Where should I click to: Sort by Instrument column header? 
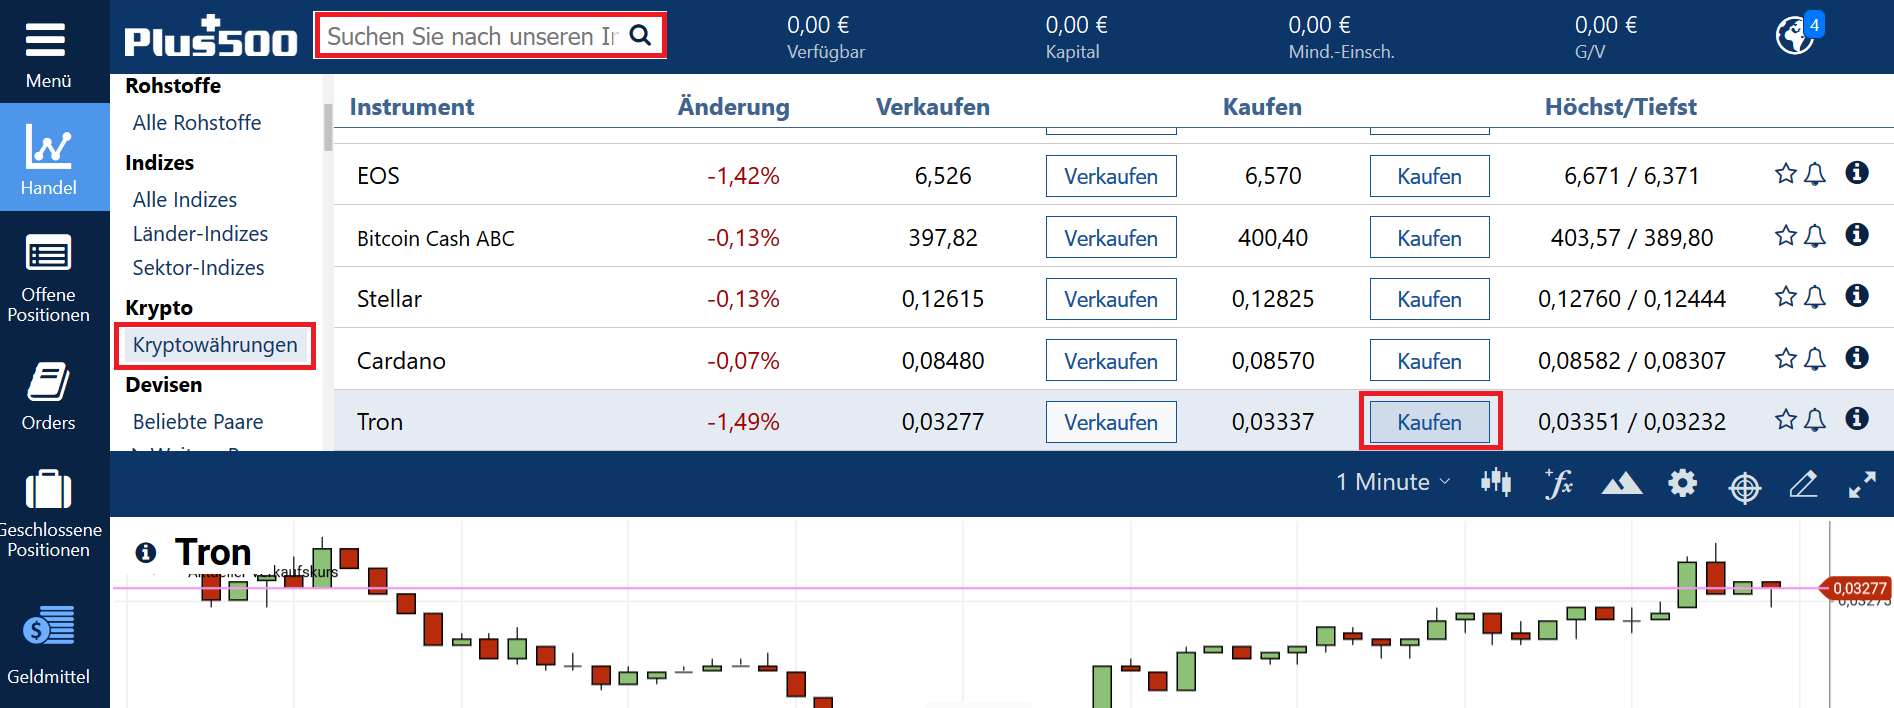tap(412, 107)
